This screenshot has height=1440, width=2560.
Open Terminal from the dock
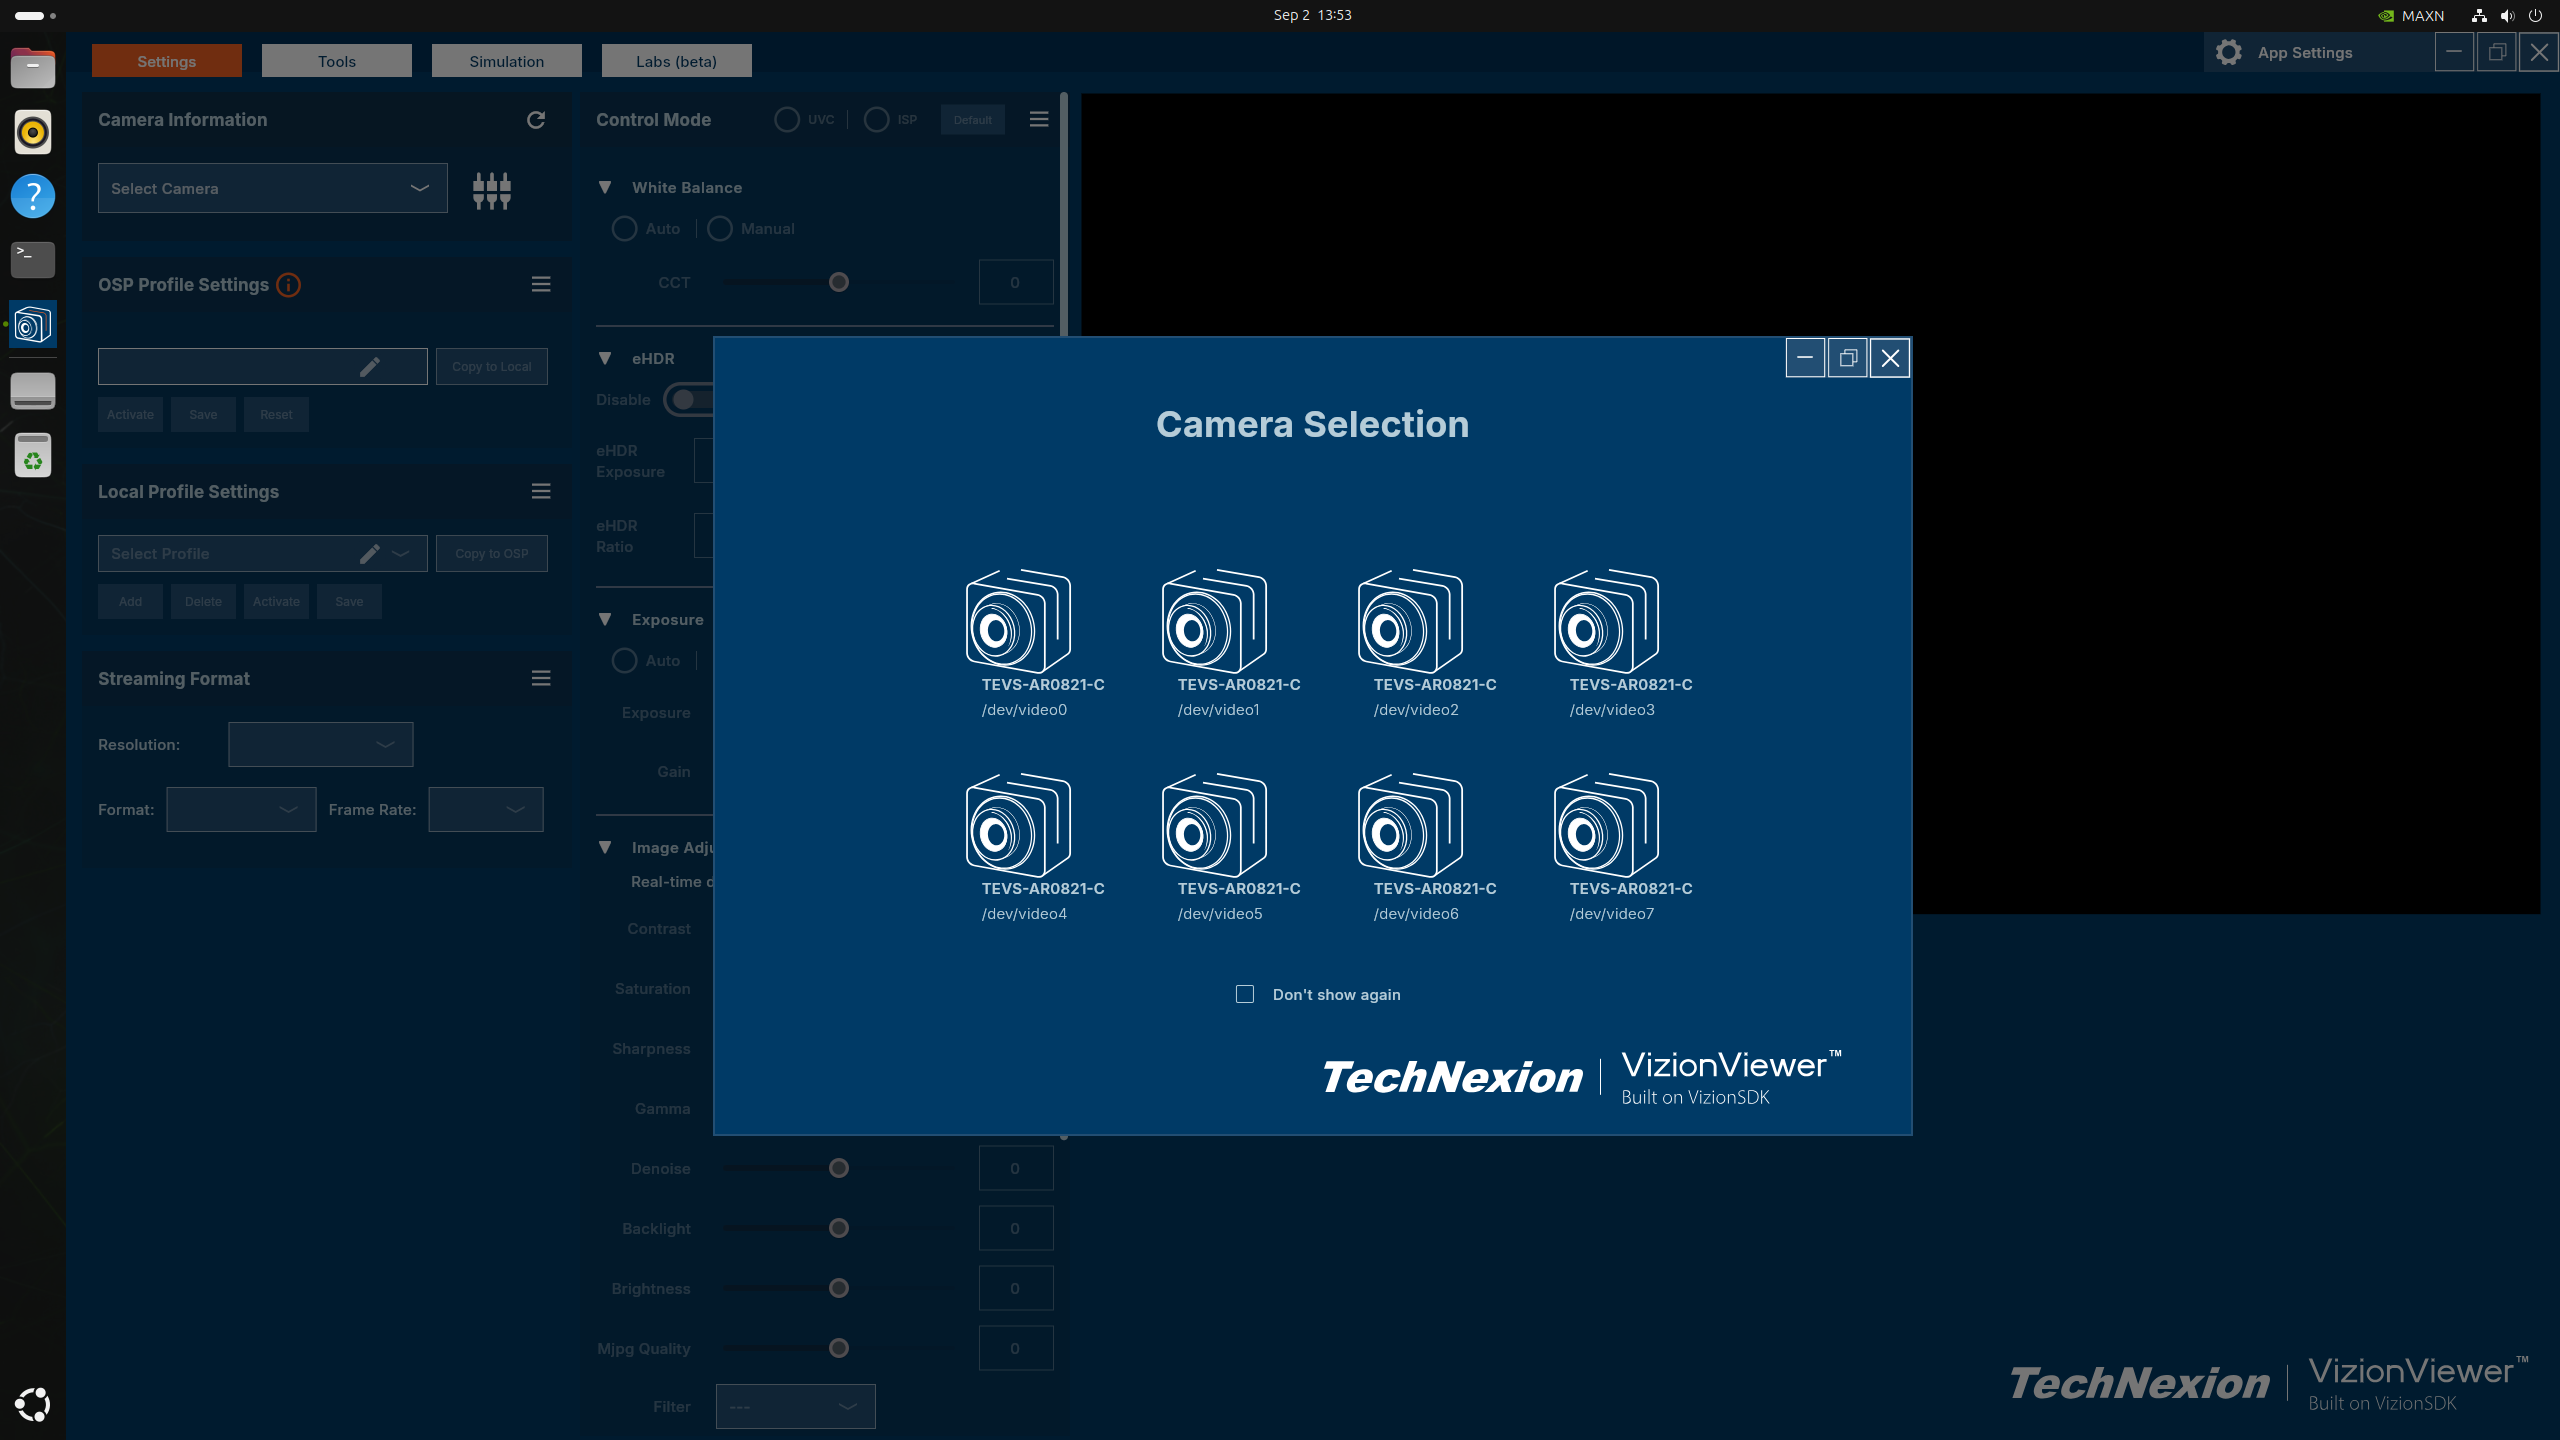pos(33,260)
